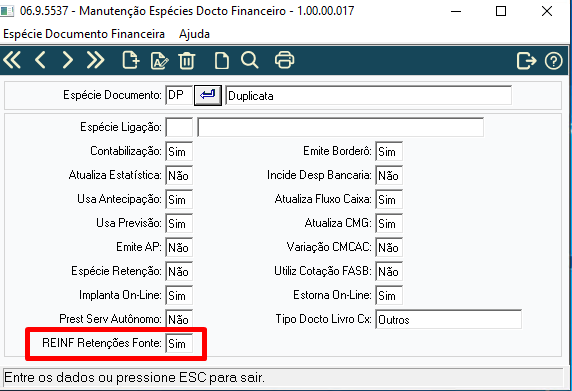572x391 pixels.
Task: Click the 'Atualiza Fluxo Caixa:' label
Action: [x=323, y=199]
